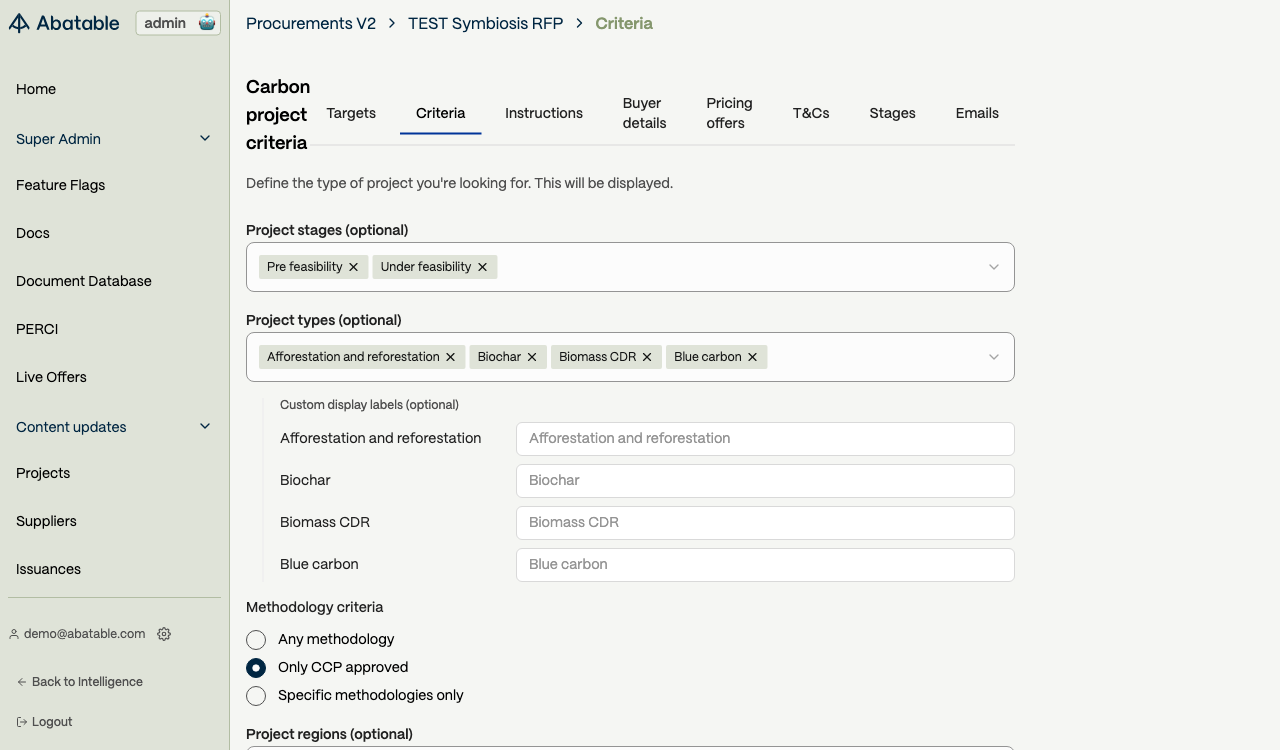Remove the Blue carbon tag
Screen dimensions: 1280x750
tap(753, 357)
